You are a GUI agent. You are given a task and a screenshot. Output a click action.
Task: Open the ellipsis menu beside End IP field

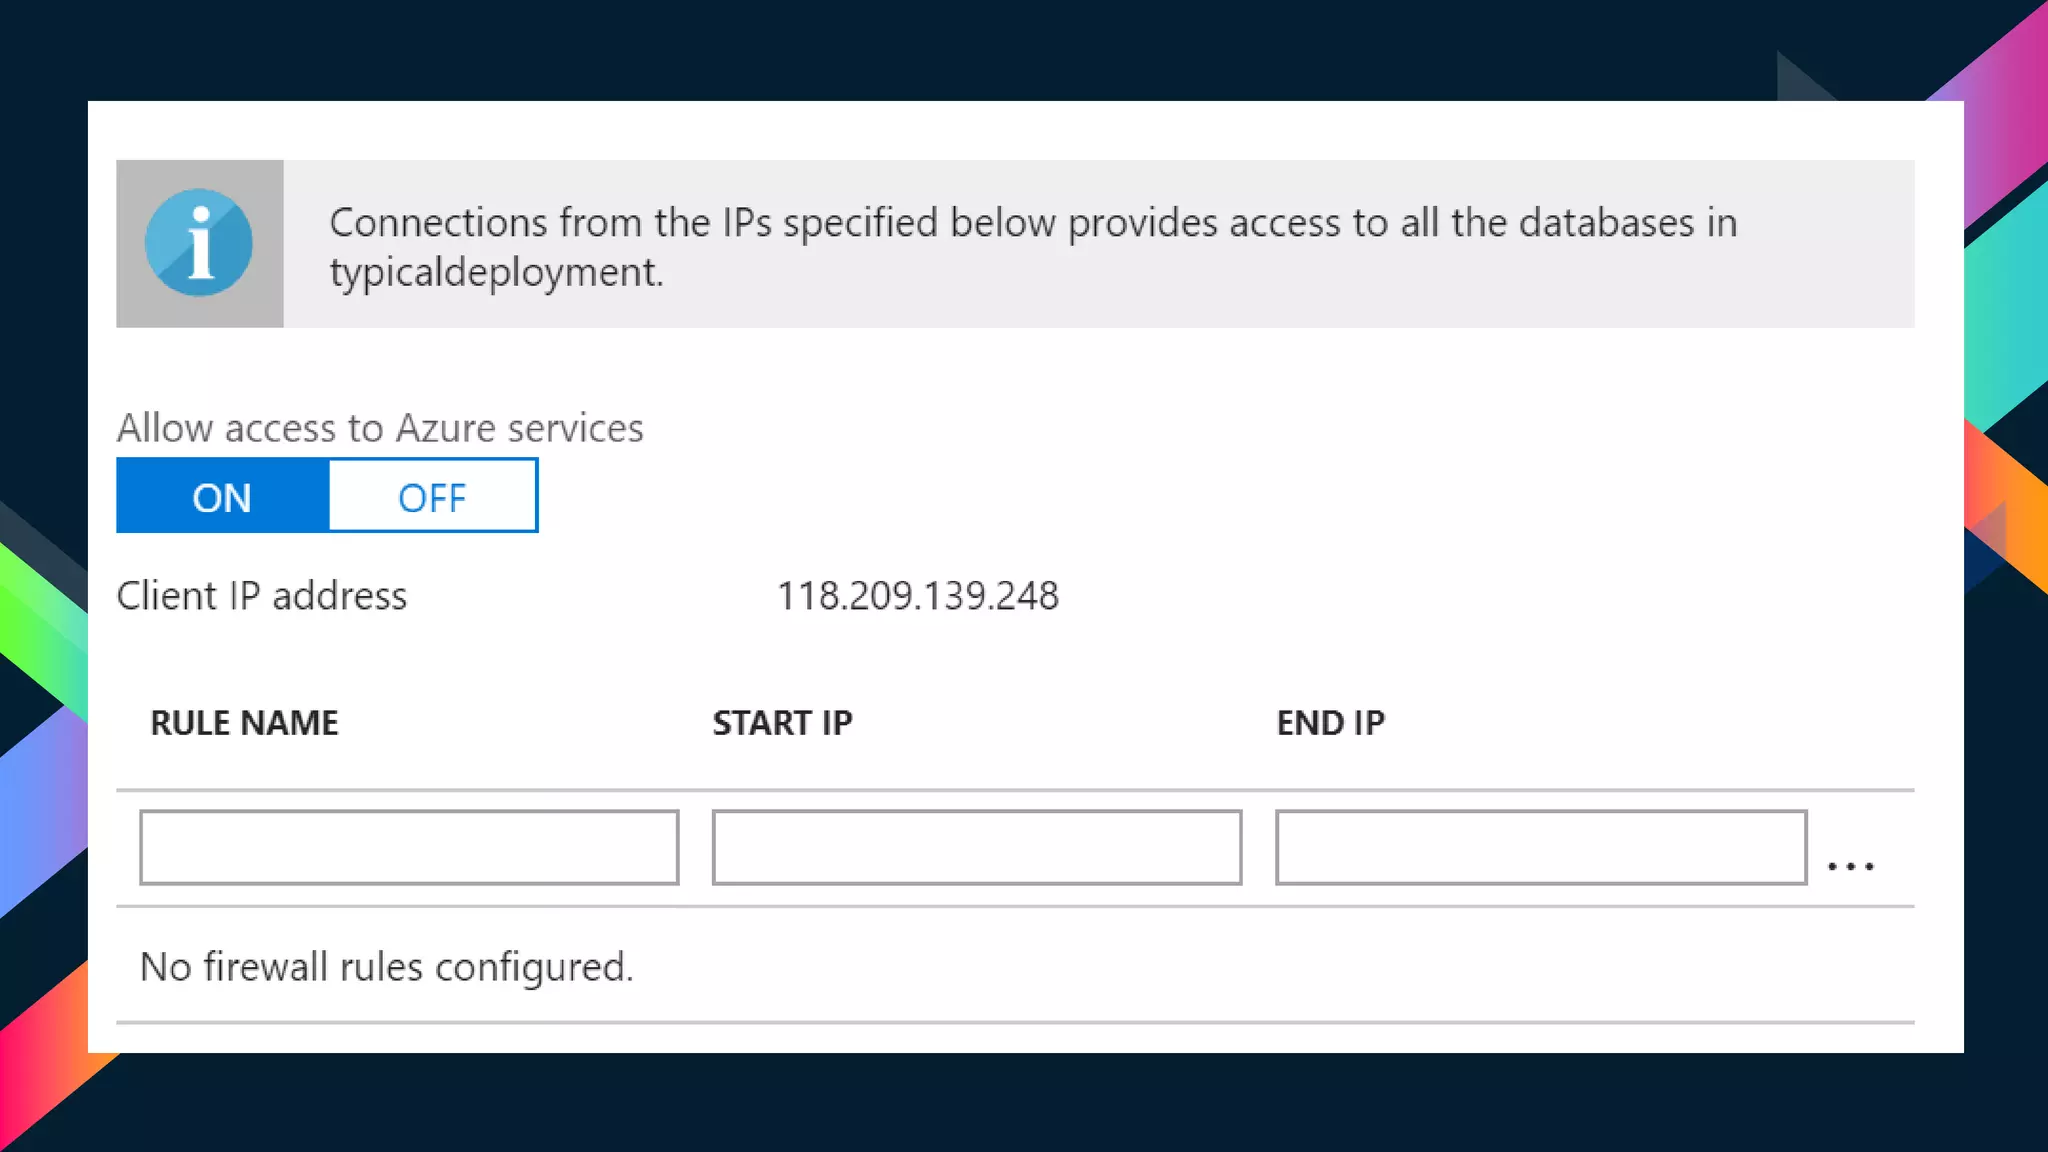(x=1850, y=866)
